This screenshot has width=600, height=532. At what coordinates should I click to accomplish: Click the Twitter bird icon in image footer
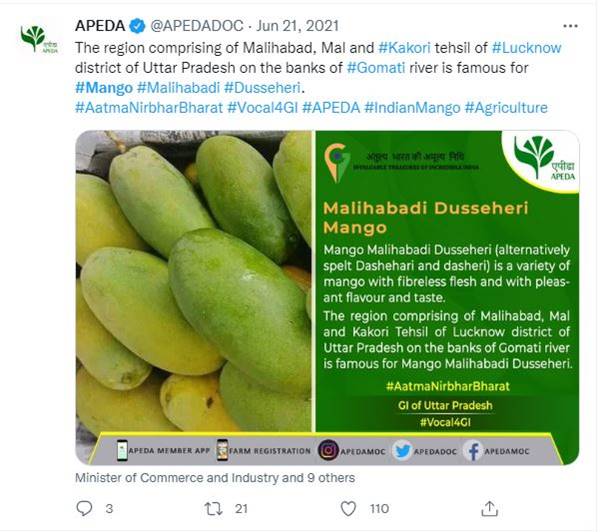coord(402,451)
